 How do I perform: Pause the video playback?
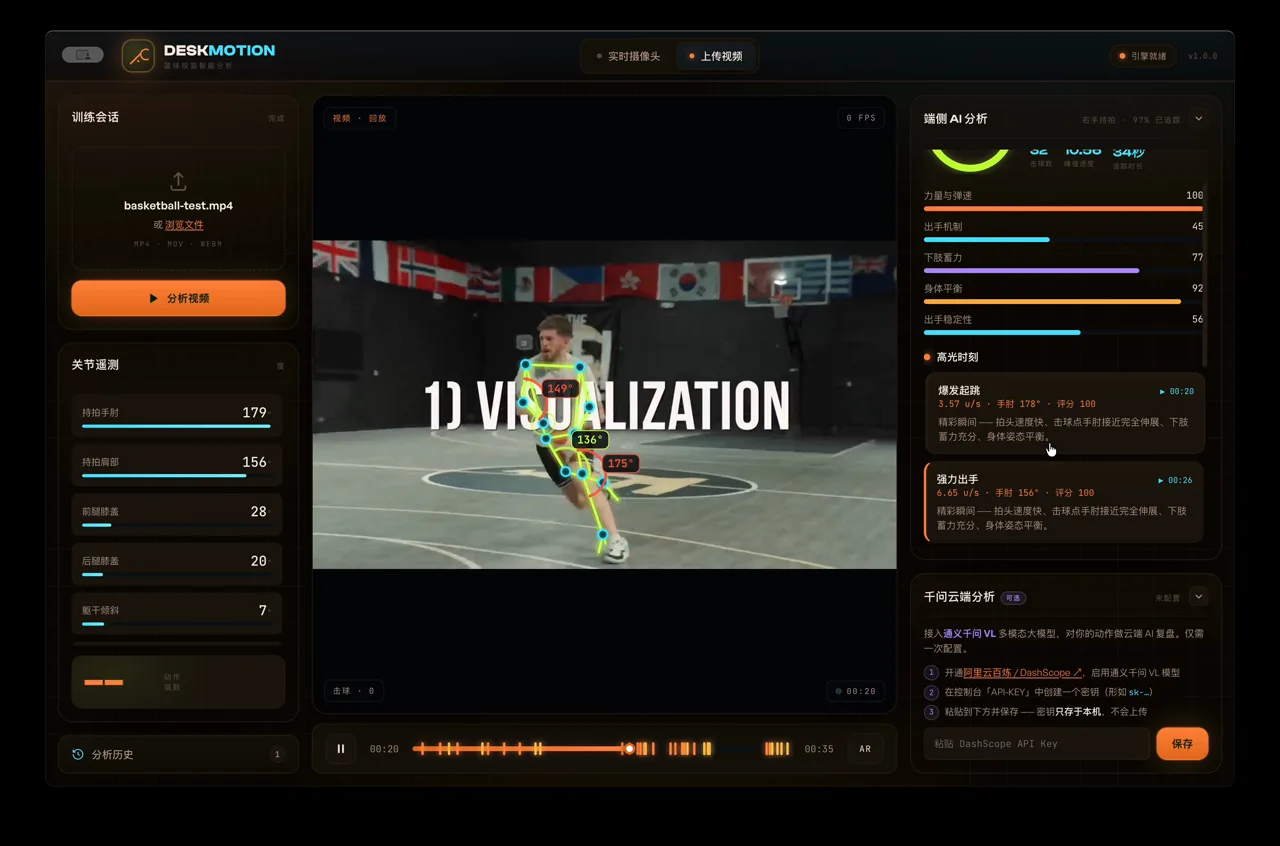pos(341,748)
